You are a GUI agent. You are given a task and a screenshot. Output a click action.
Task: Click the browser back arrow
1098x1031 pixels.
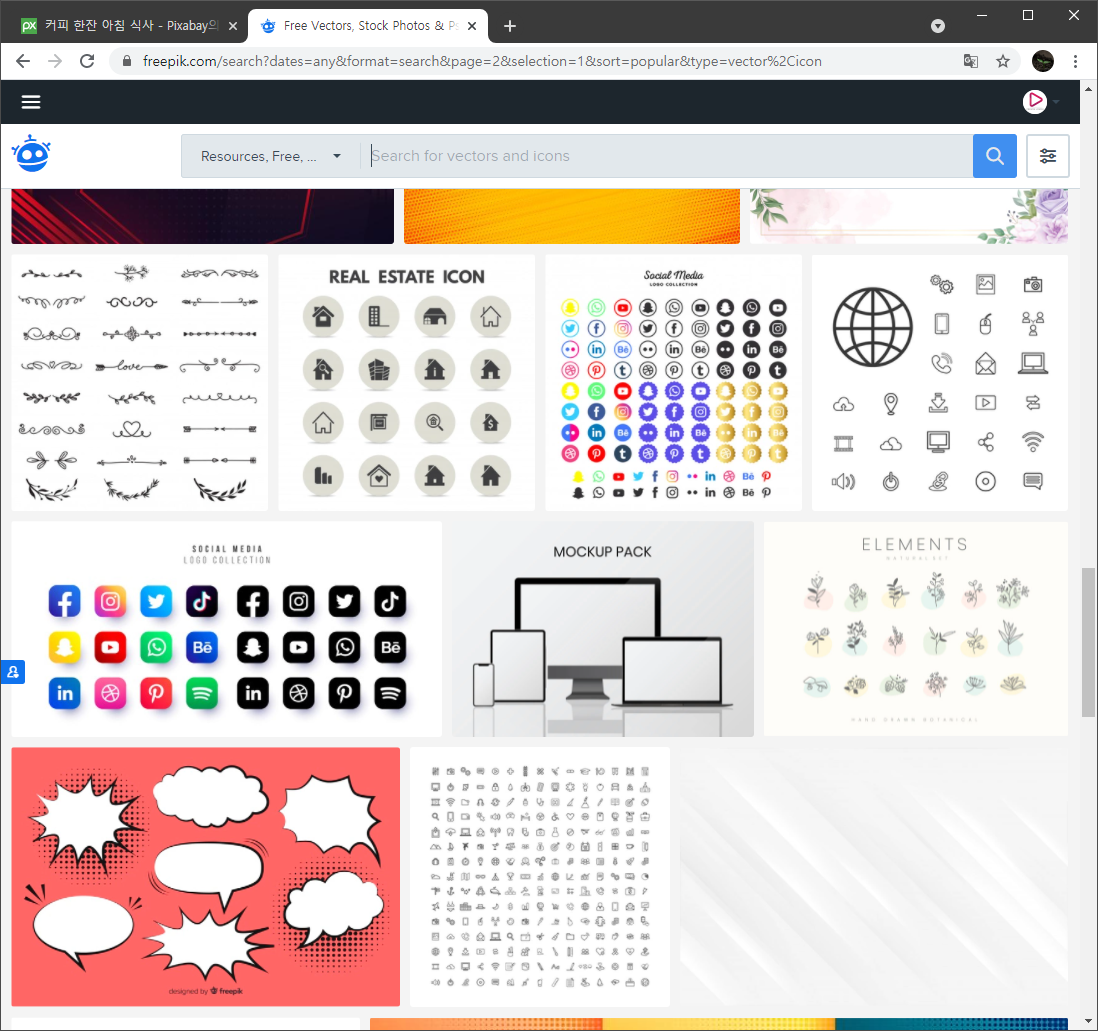click(23, 61)
